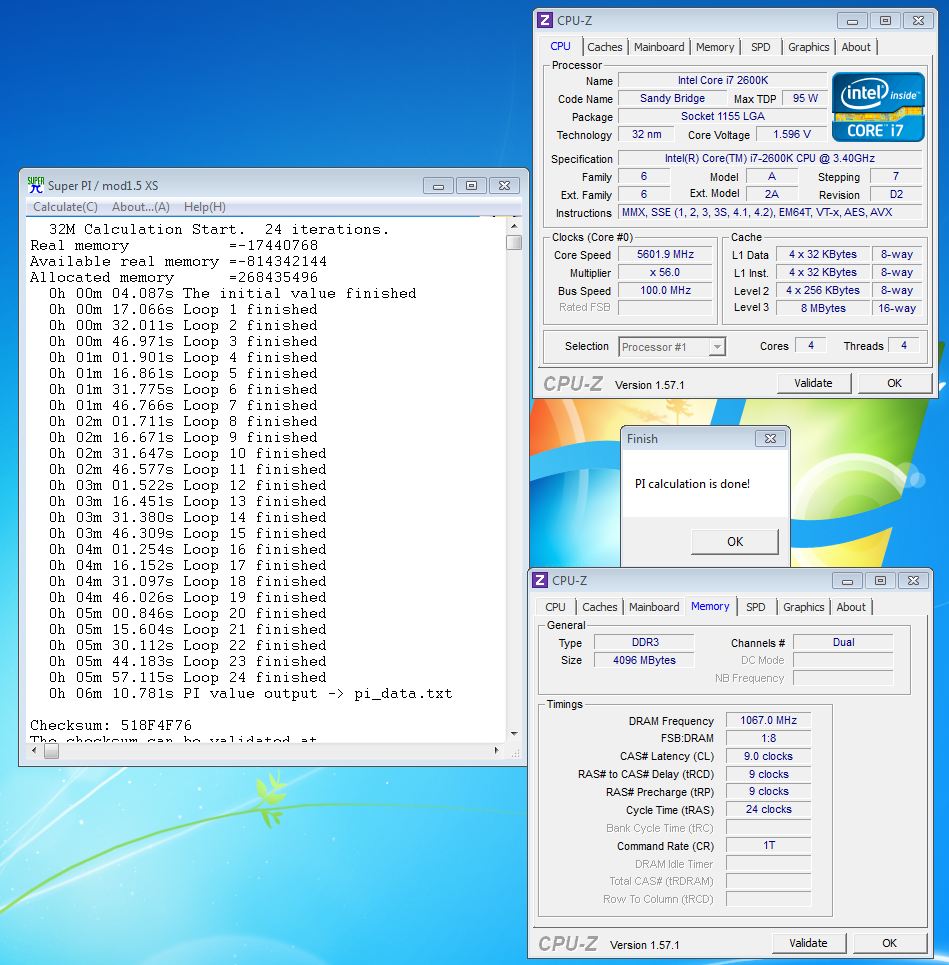Viewport: 949px width, 965px height.
Task: Click Super PI horizontal scrollbar right arrow
Action: [x=497, y=751]
